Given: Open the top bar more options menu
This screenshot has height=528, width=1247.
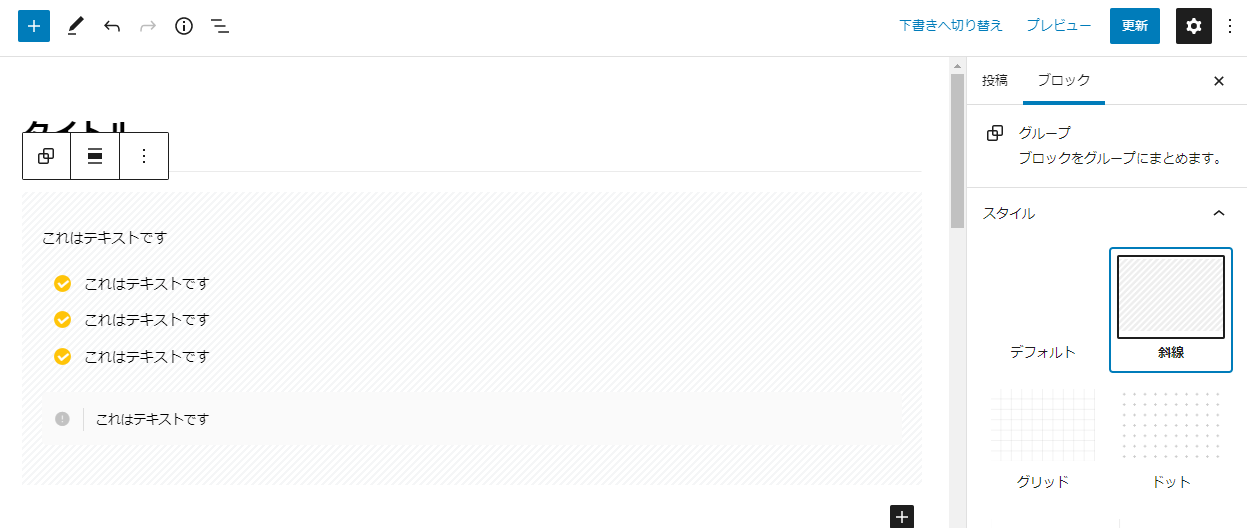Looking at the screenshot, I should coord(1229,26).
